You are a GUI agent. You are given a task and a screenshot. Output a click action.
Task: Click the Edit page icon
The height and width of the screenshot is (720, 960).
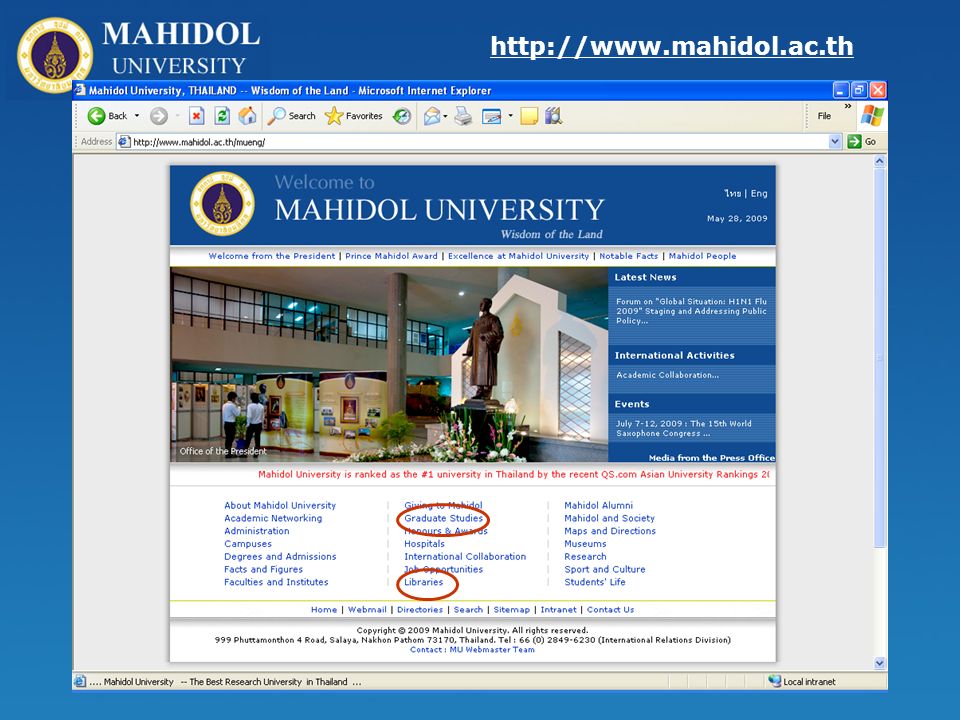point(492,116)
